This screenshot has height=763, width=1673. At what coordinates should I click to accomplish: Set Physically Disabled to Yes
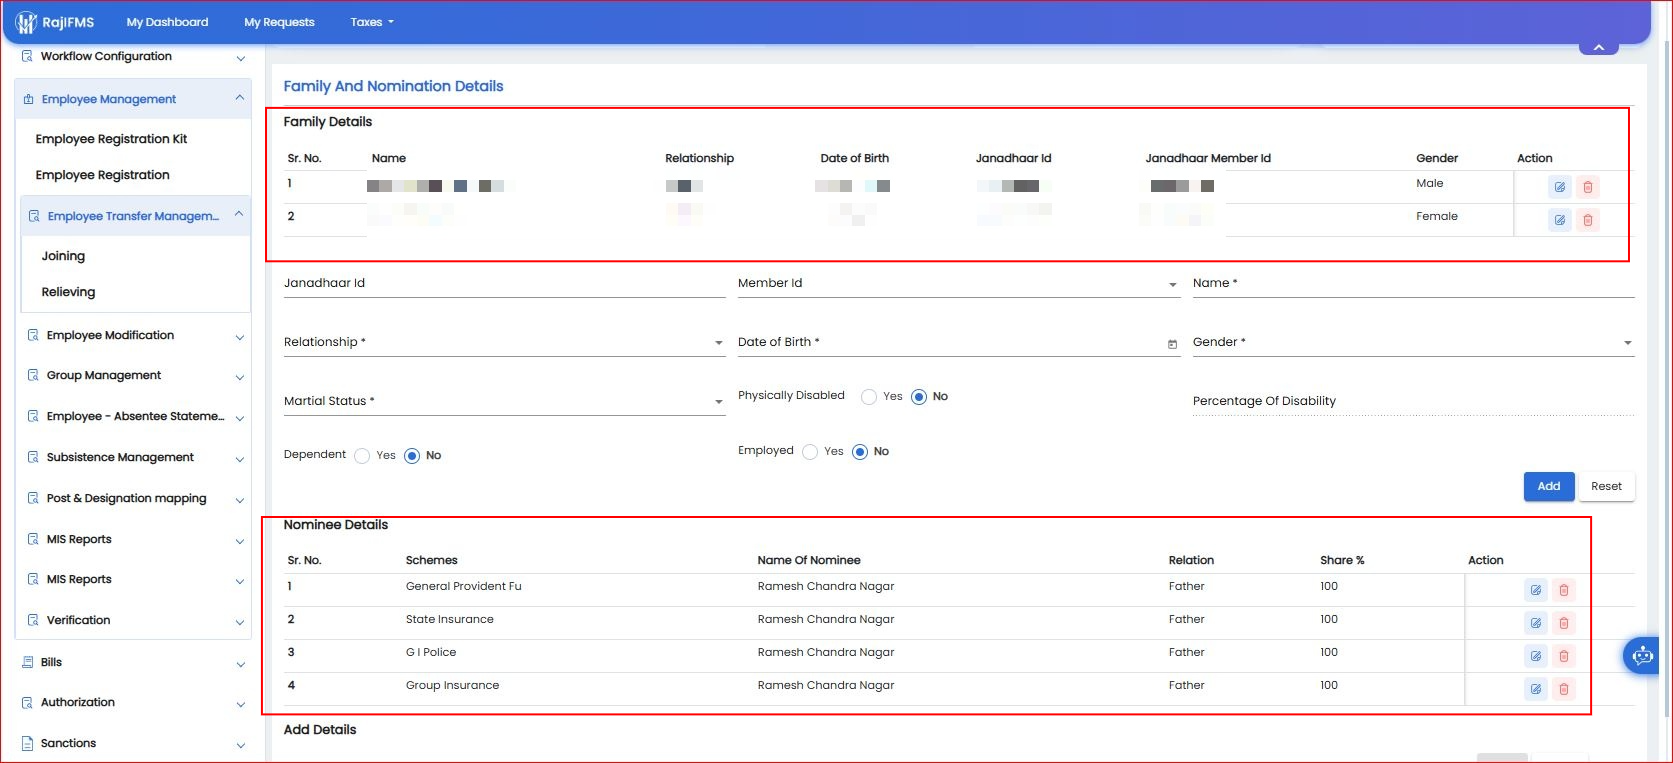[x=869, y=397]
